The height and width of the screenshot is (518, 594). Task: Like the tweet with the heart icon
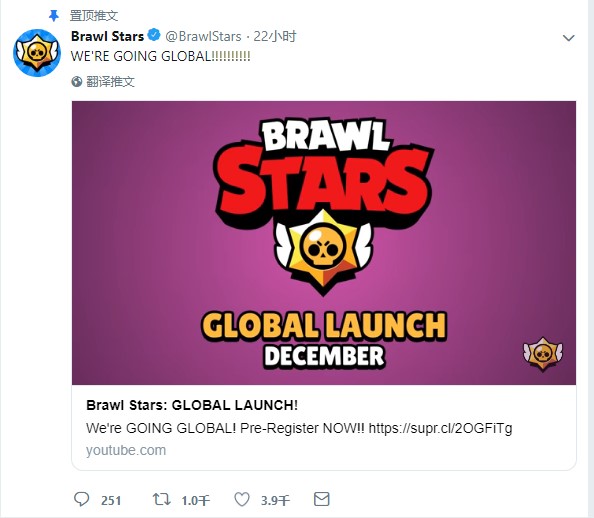pos(242,499)
